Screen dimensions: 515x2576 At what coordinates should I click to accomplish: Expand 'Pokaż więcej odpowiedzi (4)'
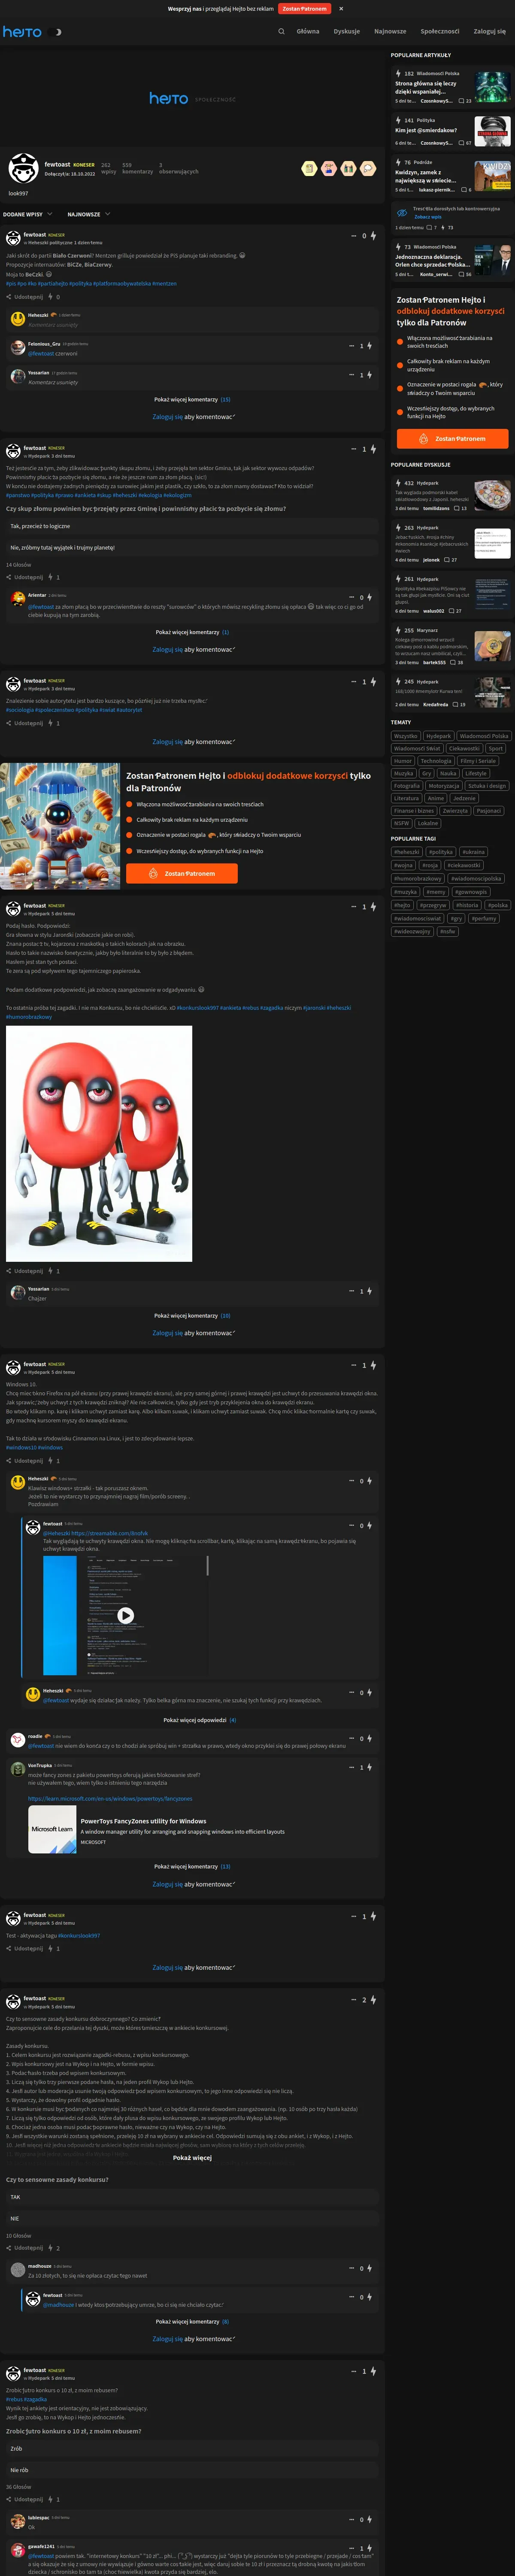pos(200,1720)
